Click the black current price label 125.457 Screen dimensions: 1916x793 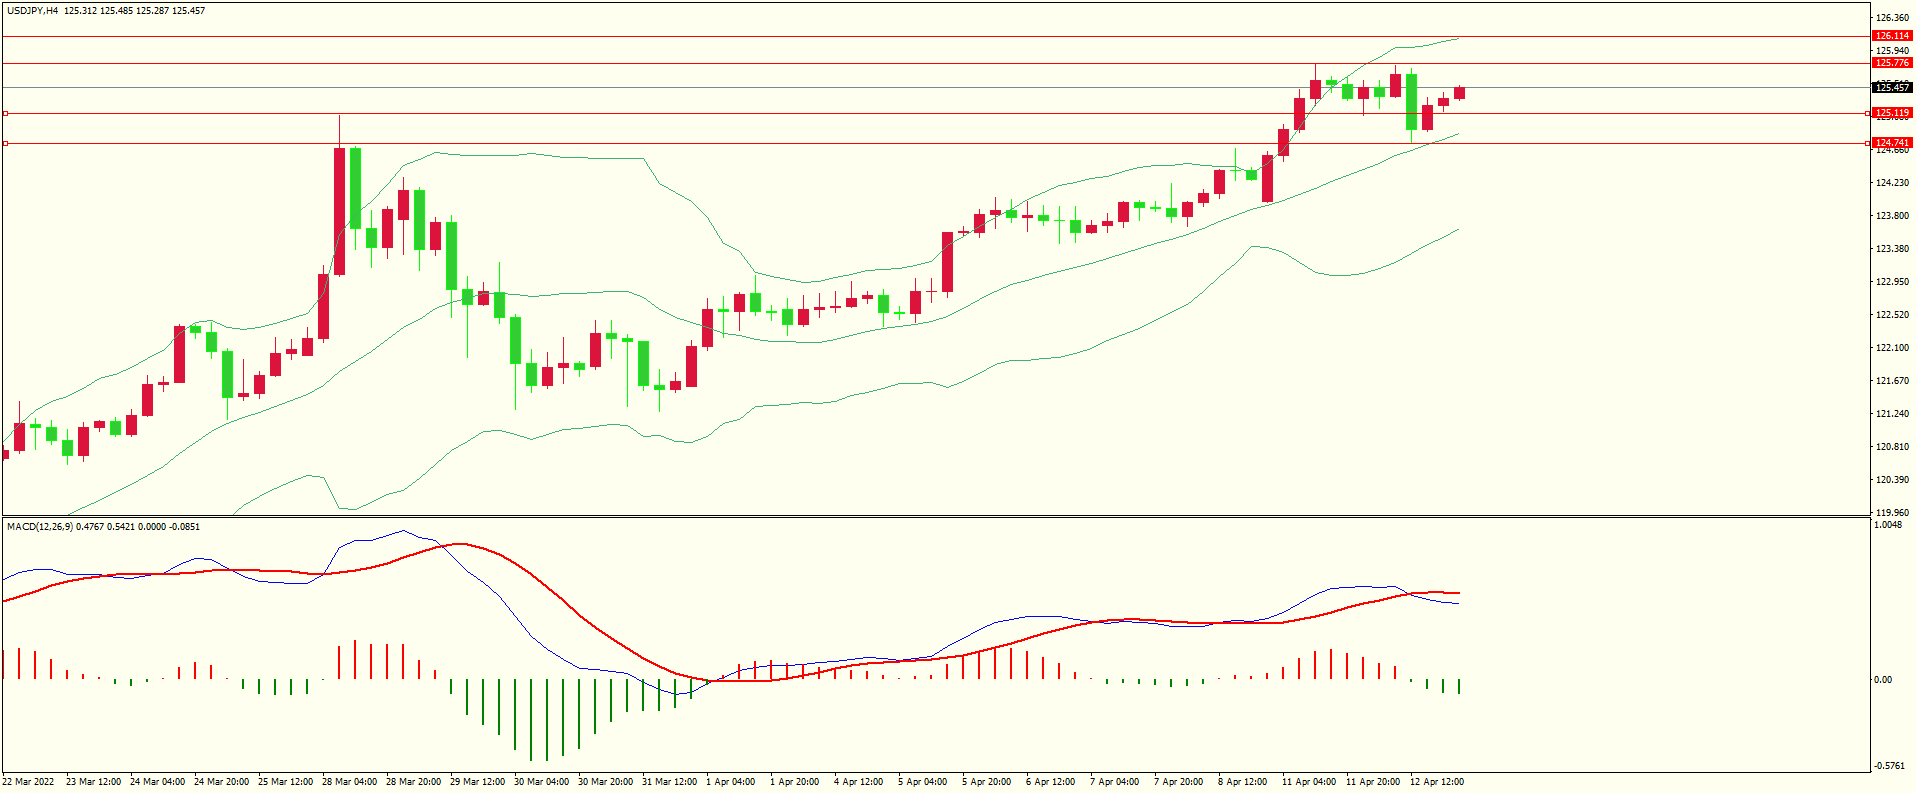[1892, 88]
